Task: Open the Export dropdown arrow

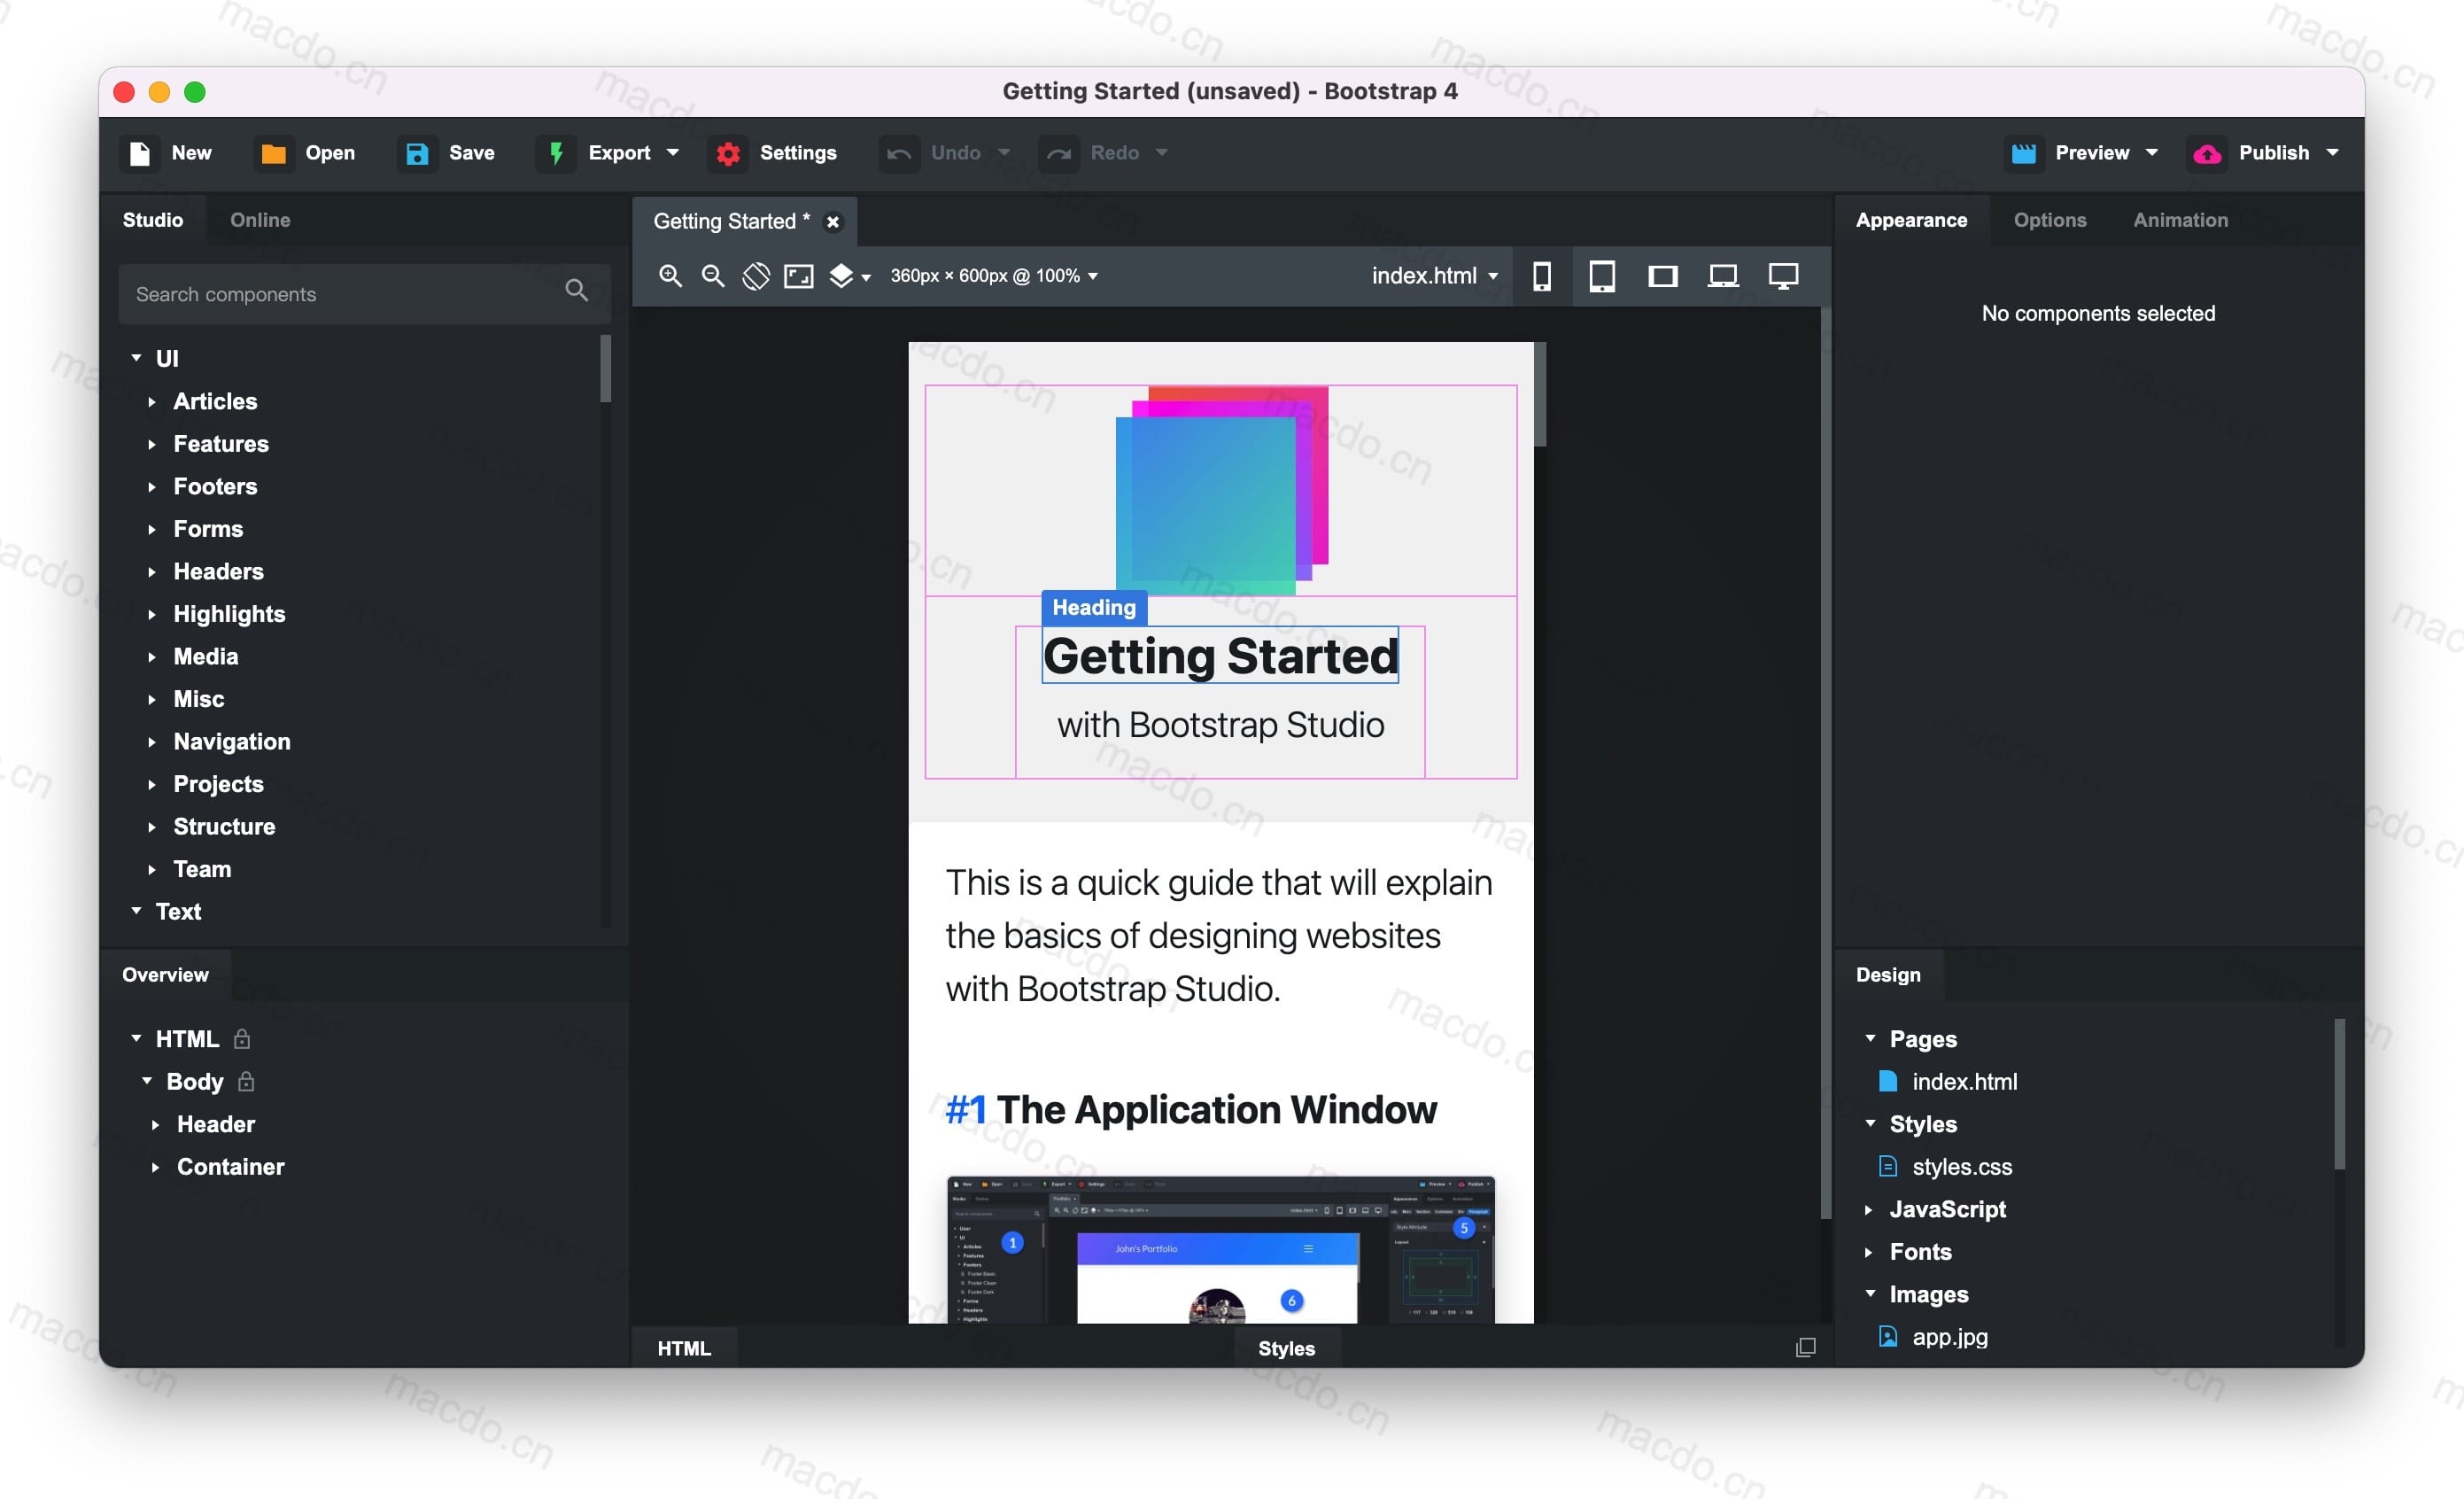Action: click(x=673, y=153)
